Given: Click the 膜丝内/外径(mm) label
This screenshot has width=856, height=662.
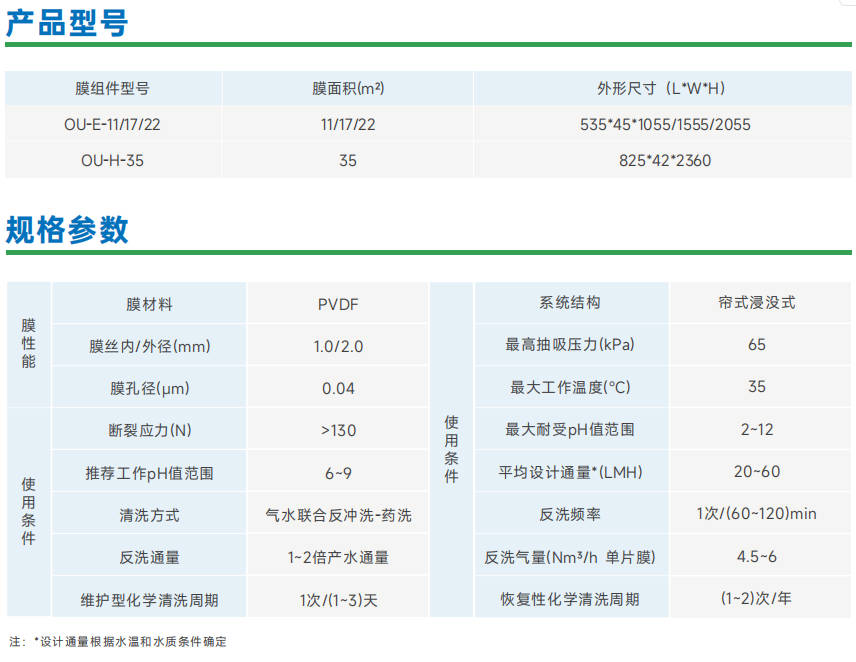Looking at the screenshot, I should pyautogui.click(x=150, y=346).
